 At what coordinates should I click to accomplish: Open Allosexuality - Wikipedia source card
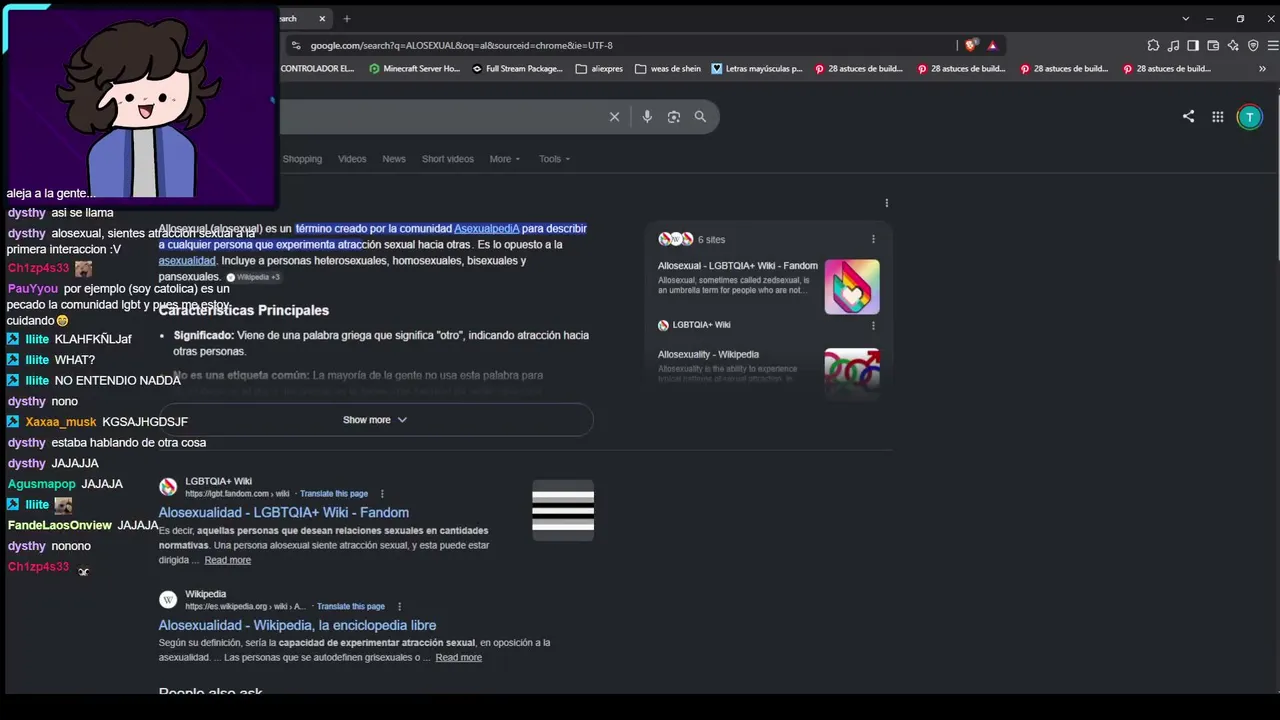pyautogui.click(x=708, y=355)
